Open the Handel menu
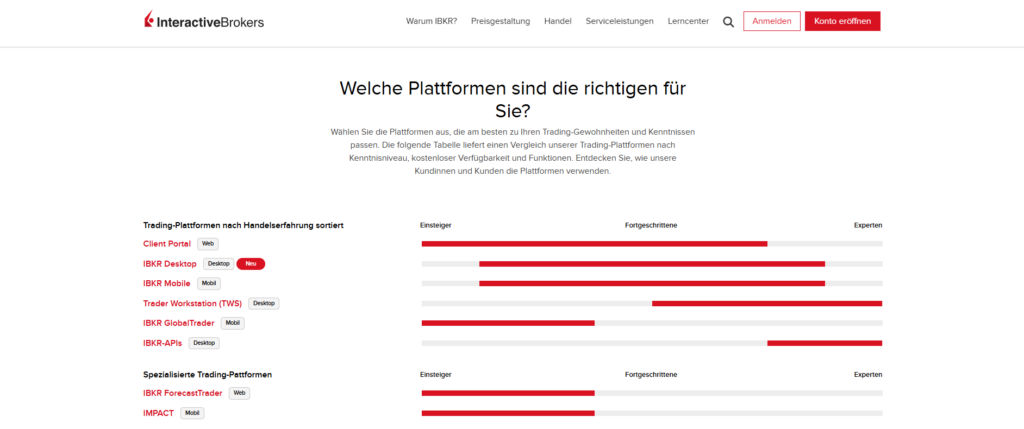 pos(558,21)
